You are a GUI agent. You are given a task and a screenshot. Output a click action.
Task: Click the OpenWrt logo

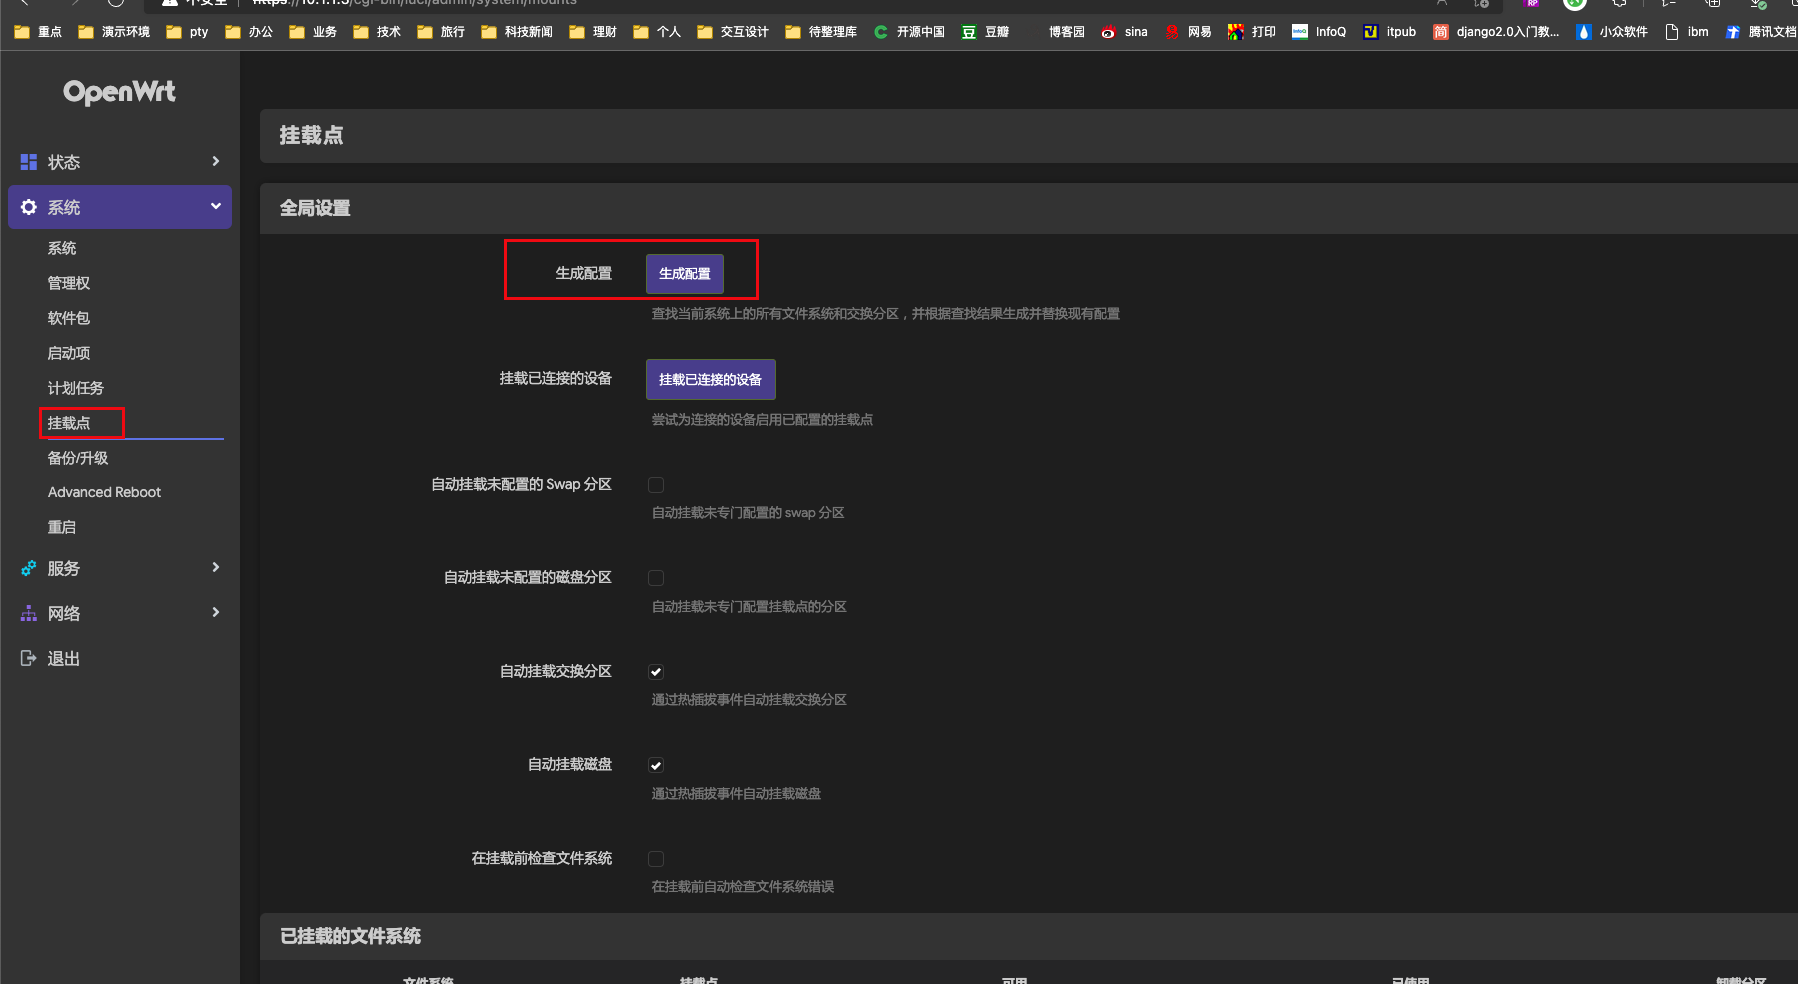(119, 92)
